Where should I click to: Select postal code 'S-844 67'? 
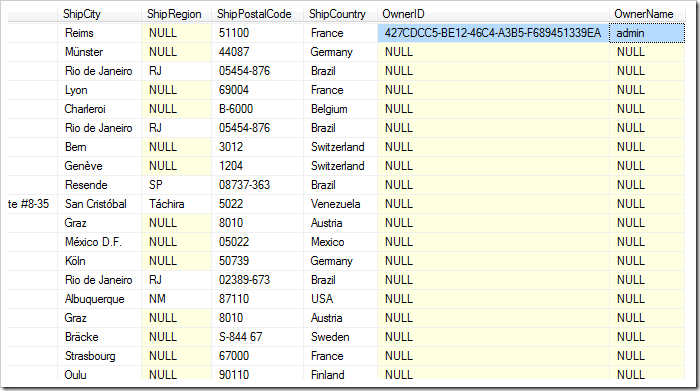[x=258, y=337]
